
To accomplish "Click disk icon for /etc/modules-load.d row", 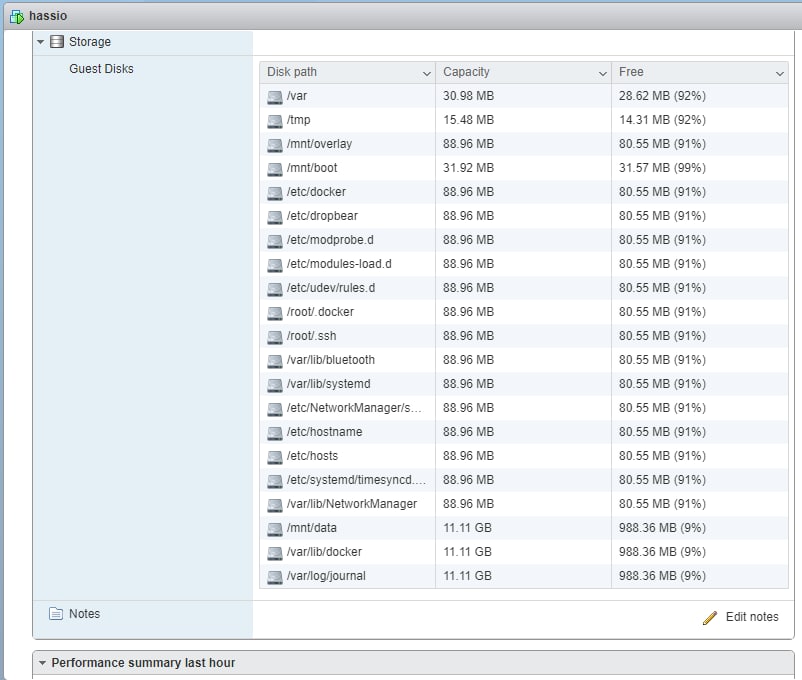I will 275,265.
